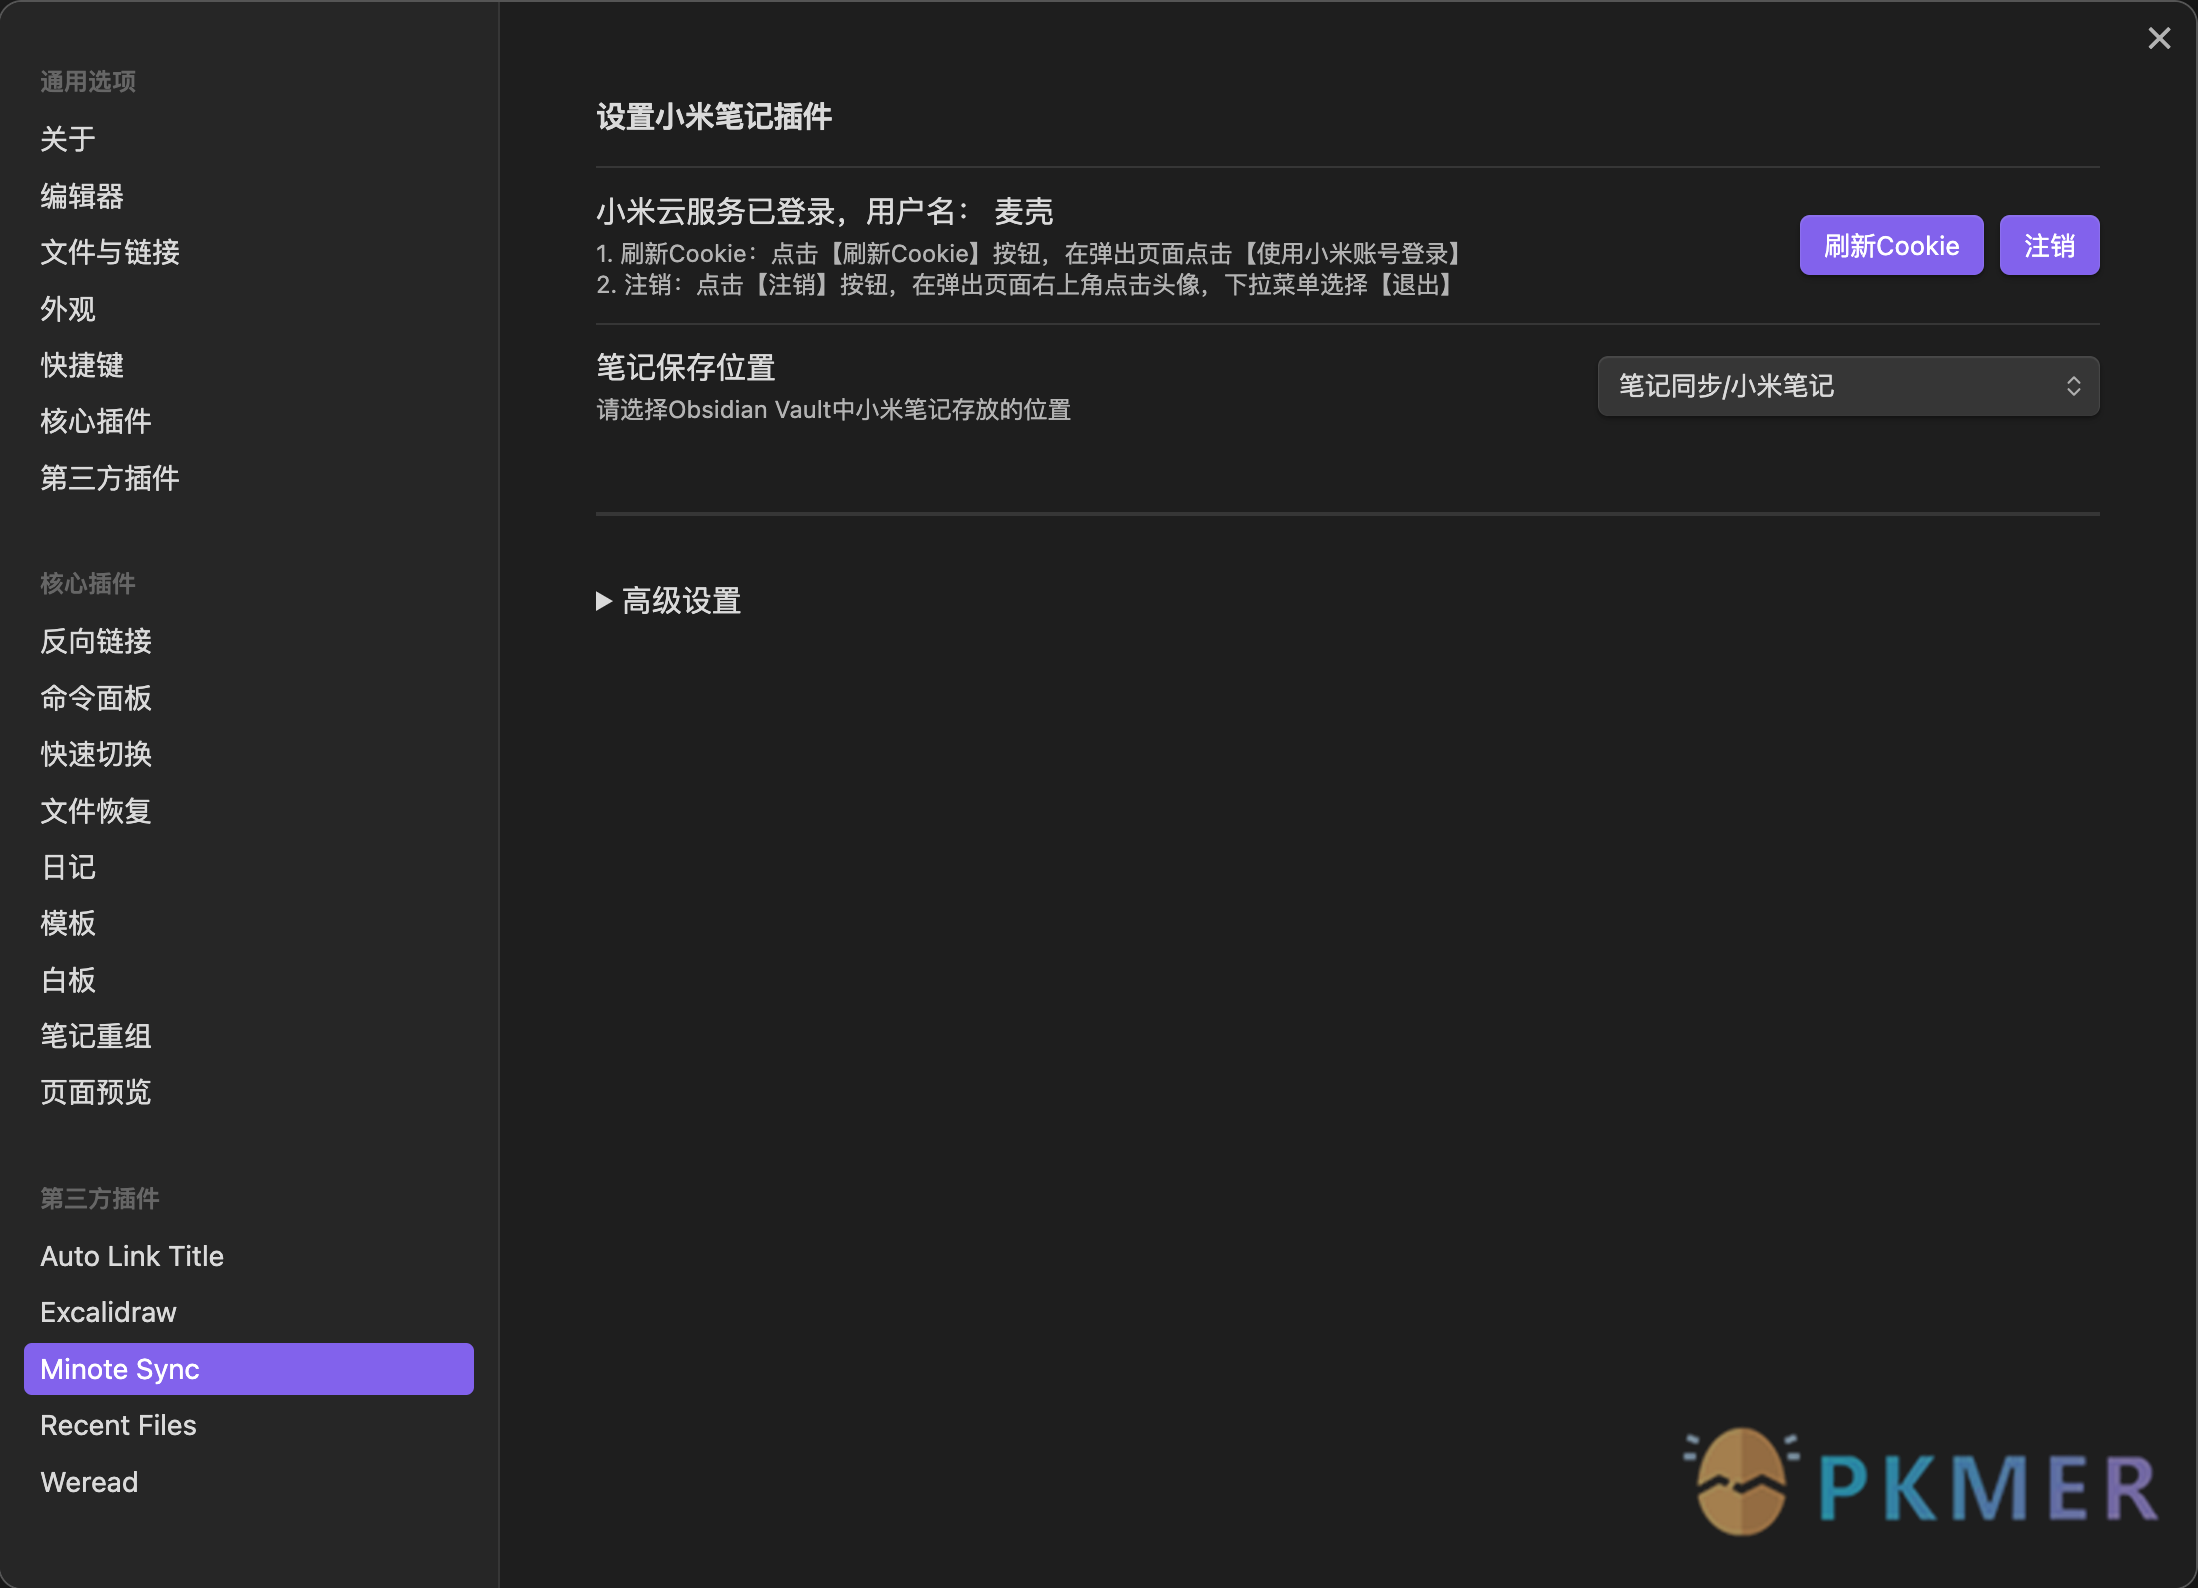Click the 刷新Cookie button
The width and height of the screenshot is (2198, 1588).
coord(1891,245)
